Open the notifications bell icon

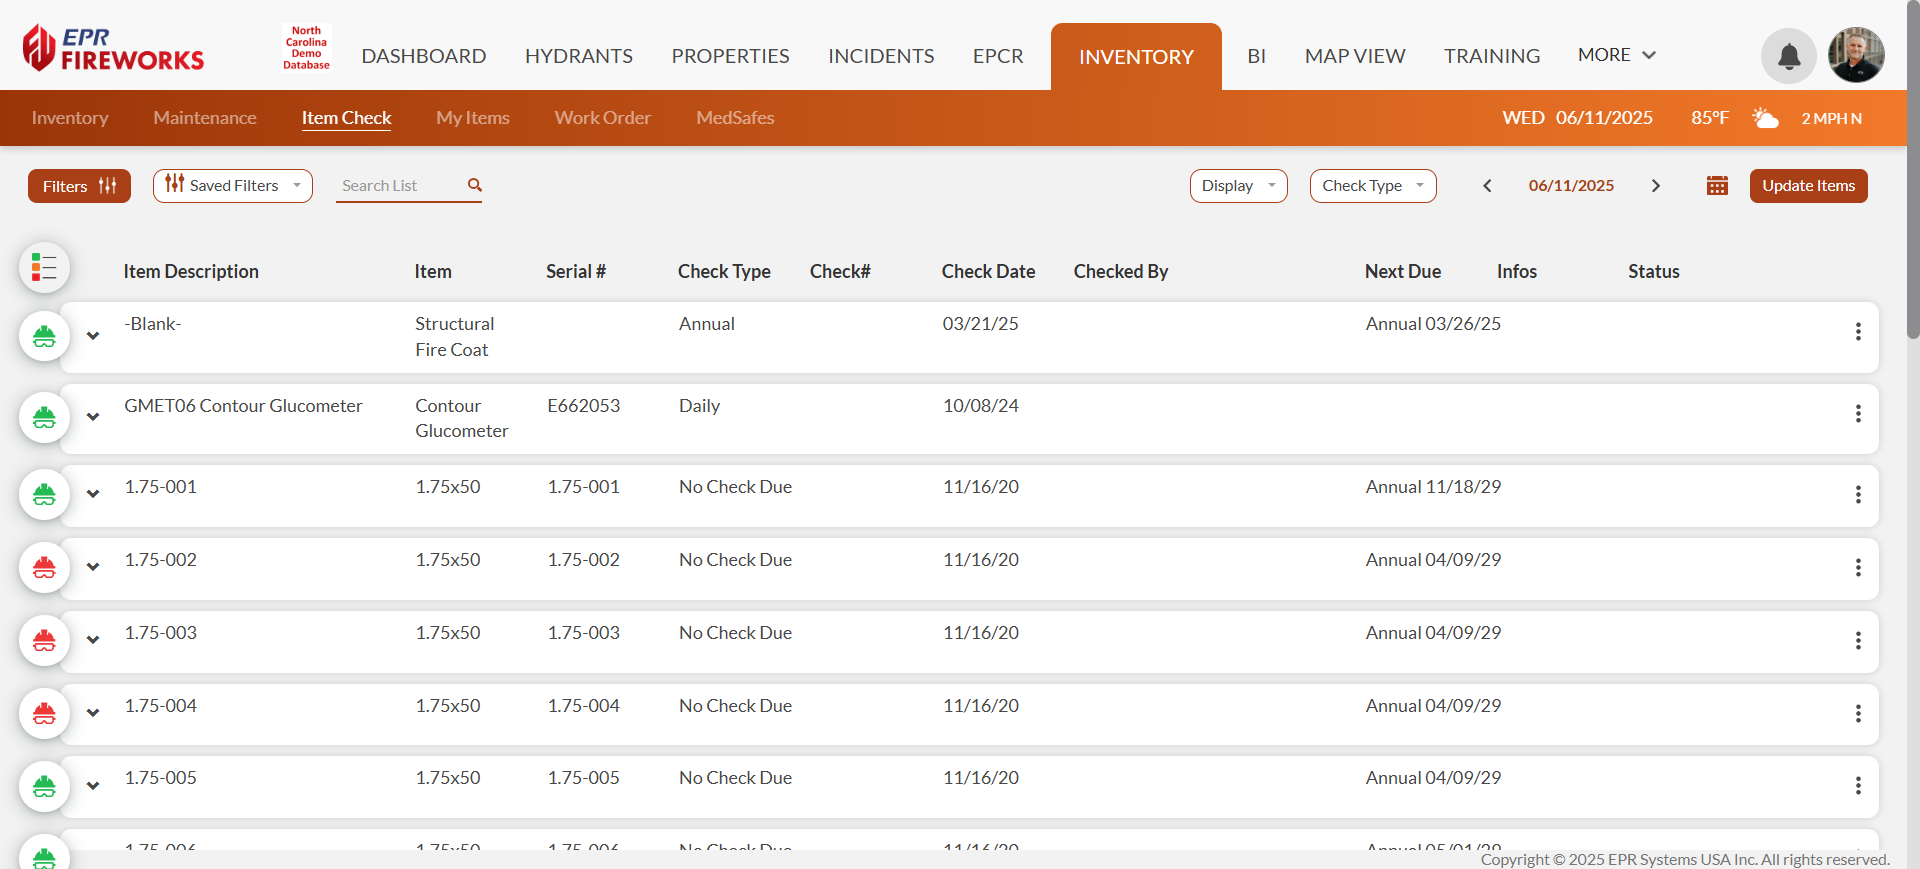(1788, 56)
